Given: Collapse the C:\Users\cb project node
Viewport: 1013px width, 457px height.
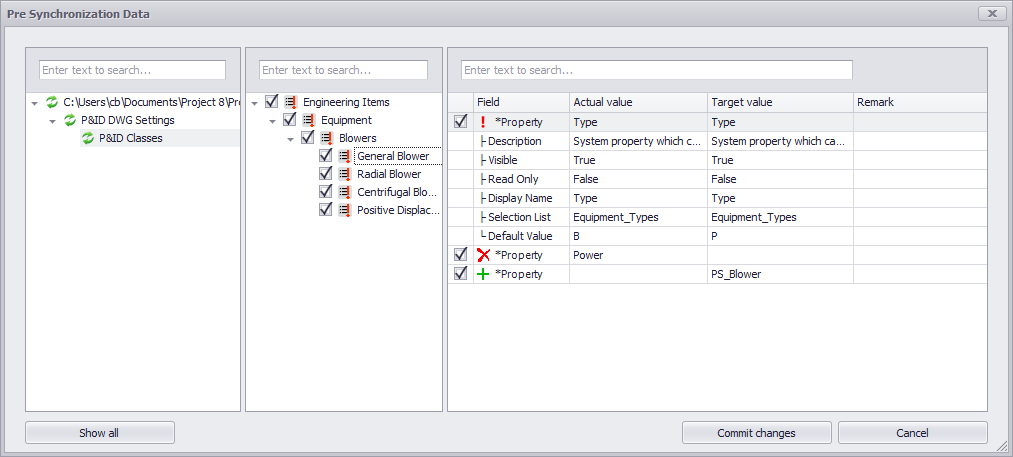Looking at the screenshot, I should (35, 103).
